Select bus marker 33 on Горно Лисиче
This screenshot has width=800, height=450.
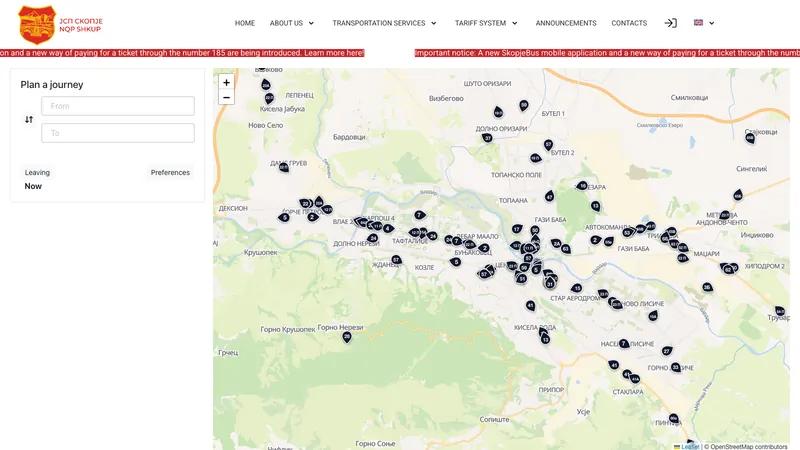(676, 367)
